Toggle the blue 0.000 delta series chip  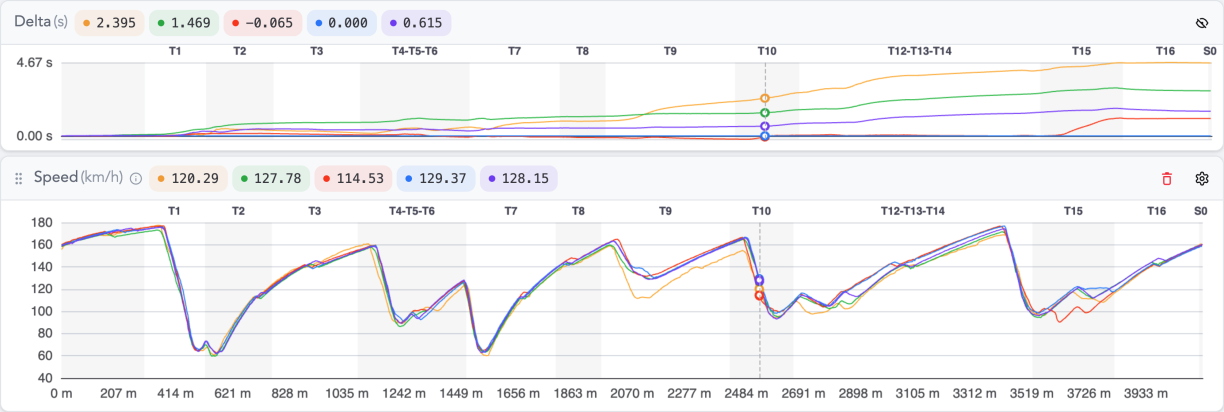[340, 22]
